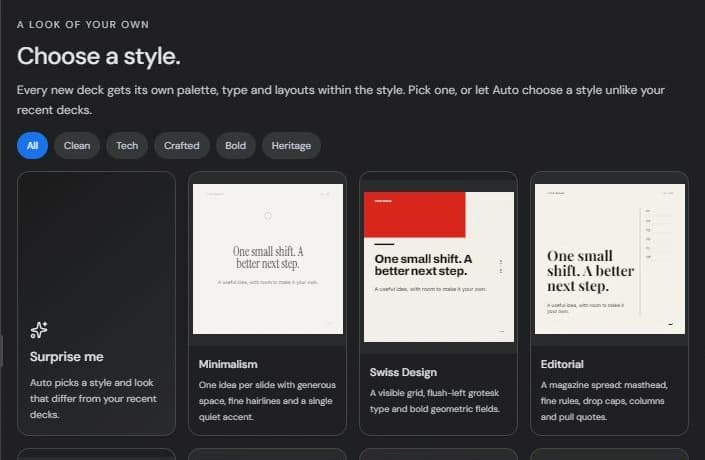
Task: Choose the Surprise me card title
Action: 67,357
